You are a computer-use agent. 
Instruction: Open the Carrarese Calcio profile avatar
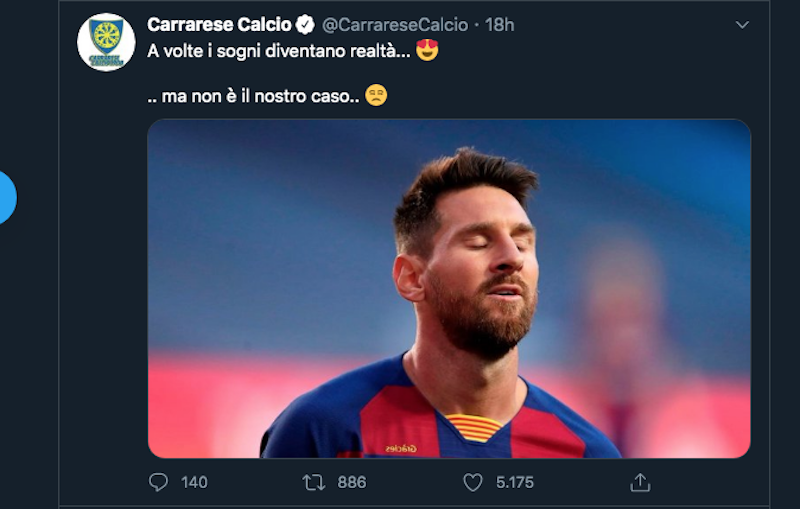(106, 42)
